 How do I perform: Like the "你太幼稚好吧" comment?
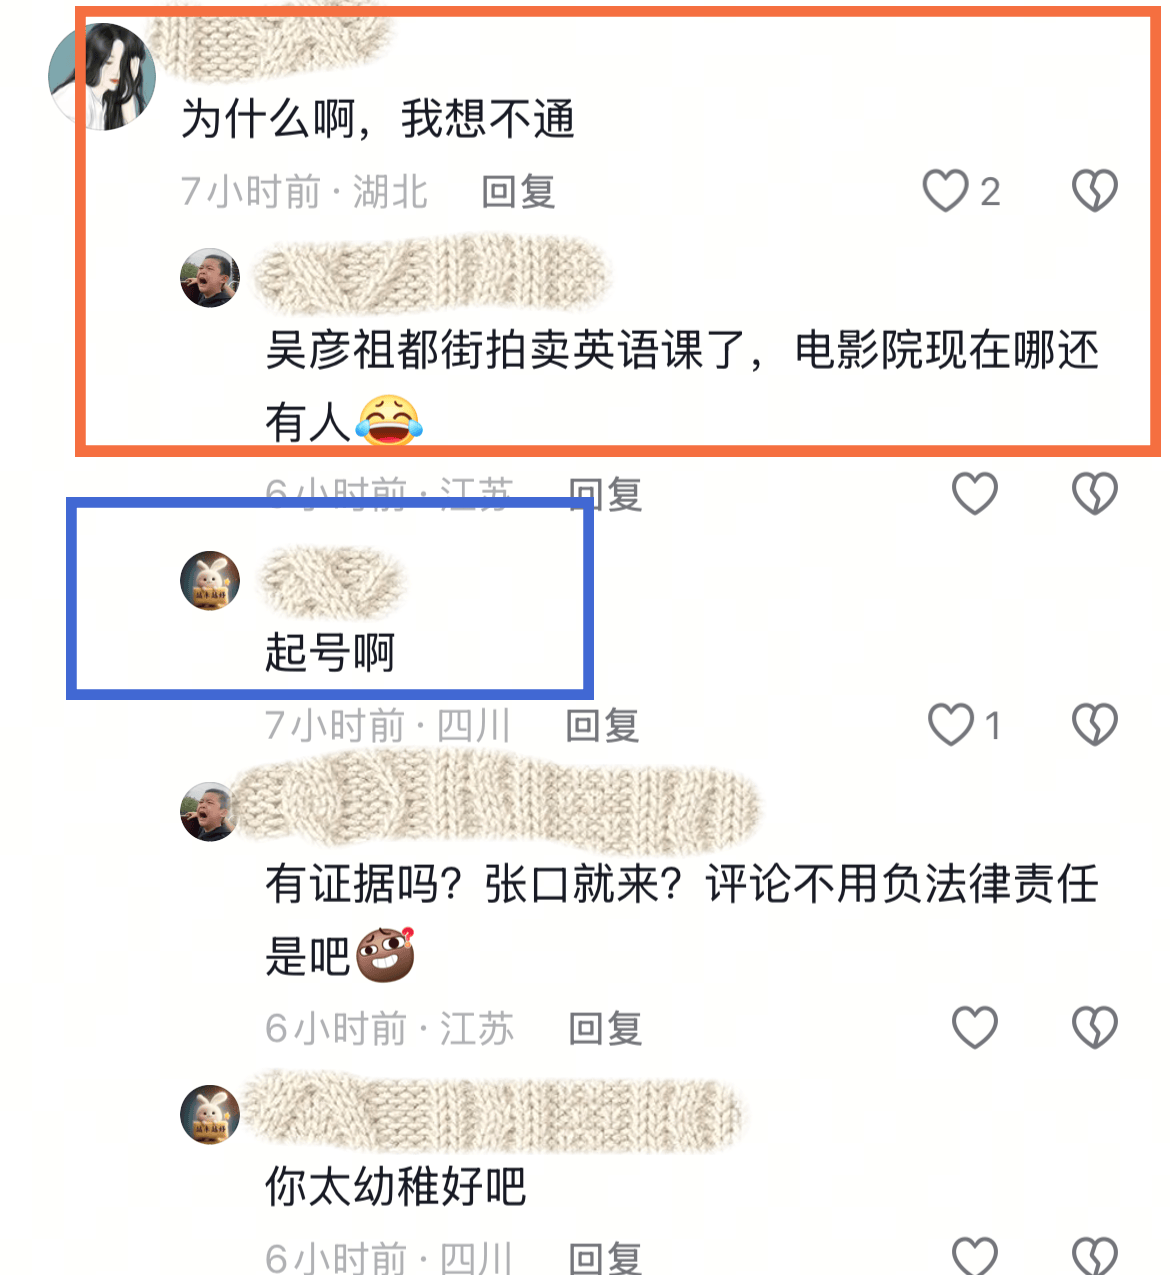pos(974,1257)
